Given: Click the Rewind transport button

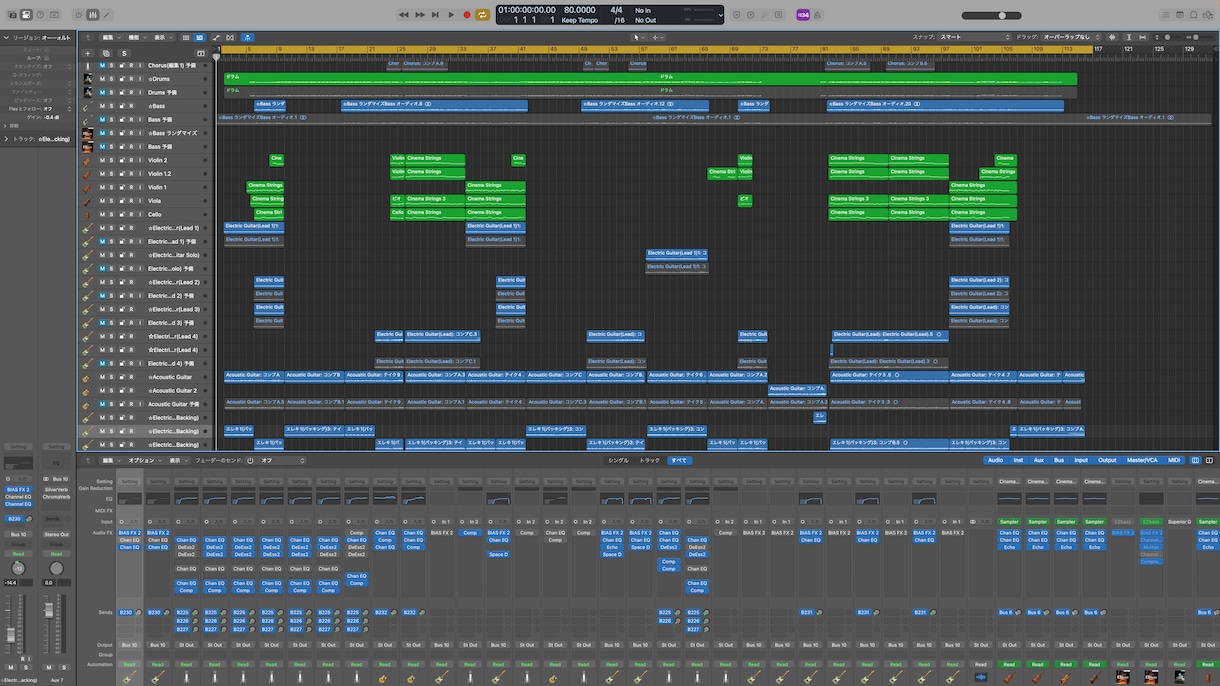Looking at the screenshot, I should tap(403, 15).
